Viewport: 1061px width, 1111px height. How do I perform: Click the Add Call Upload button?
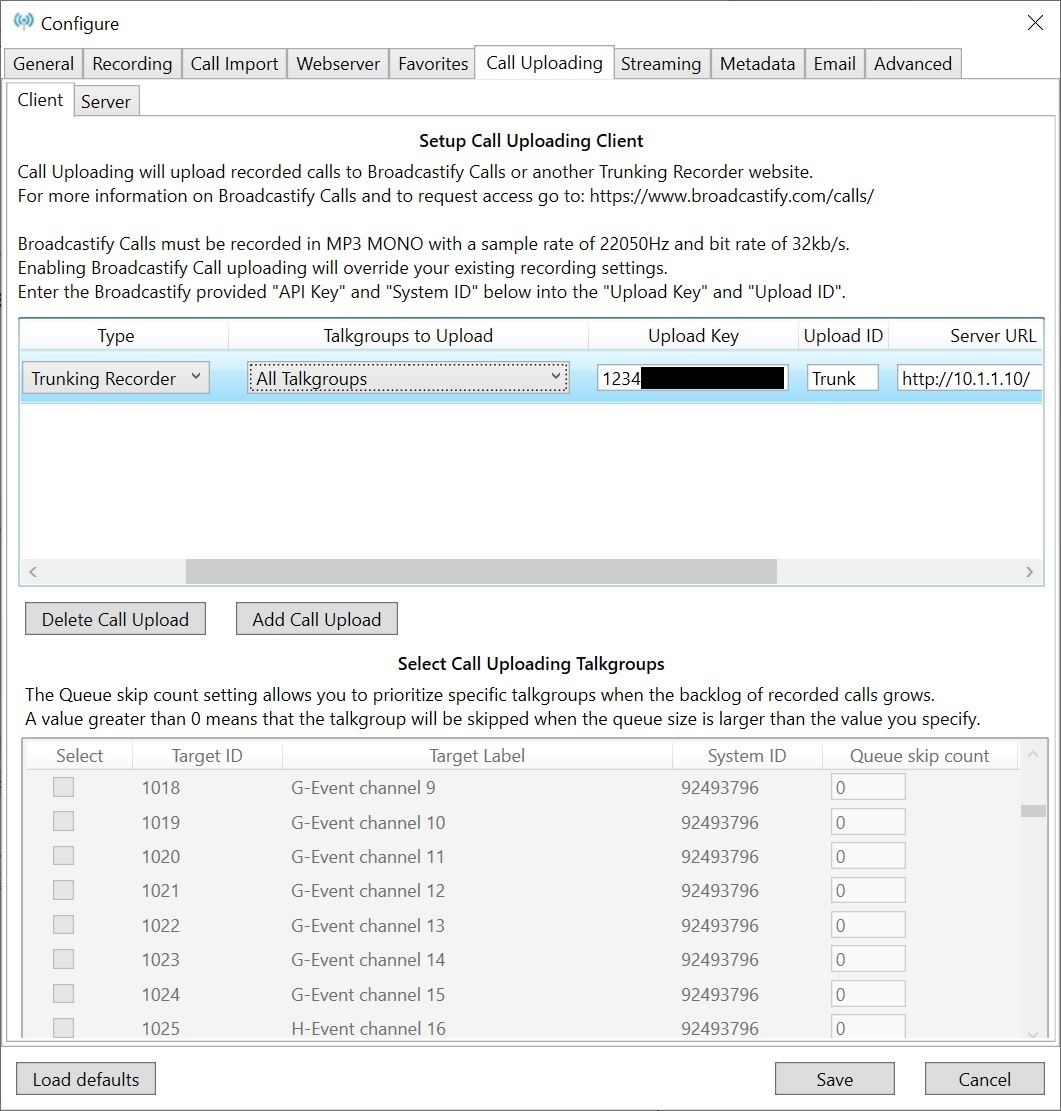coord(317,619)
